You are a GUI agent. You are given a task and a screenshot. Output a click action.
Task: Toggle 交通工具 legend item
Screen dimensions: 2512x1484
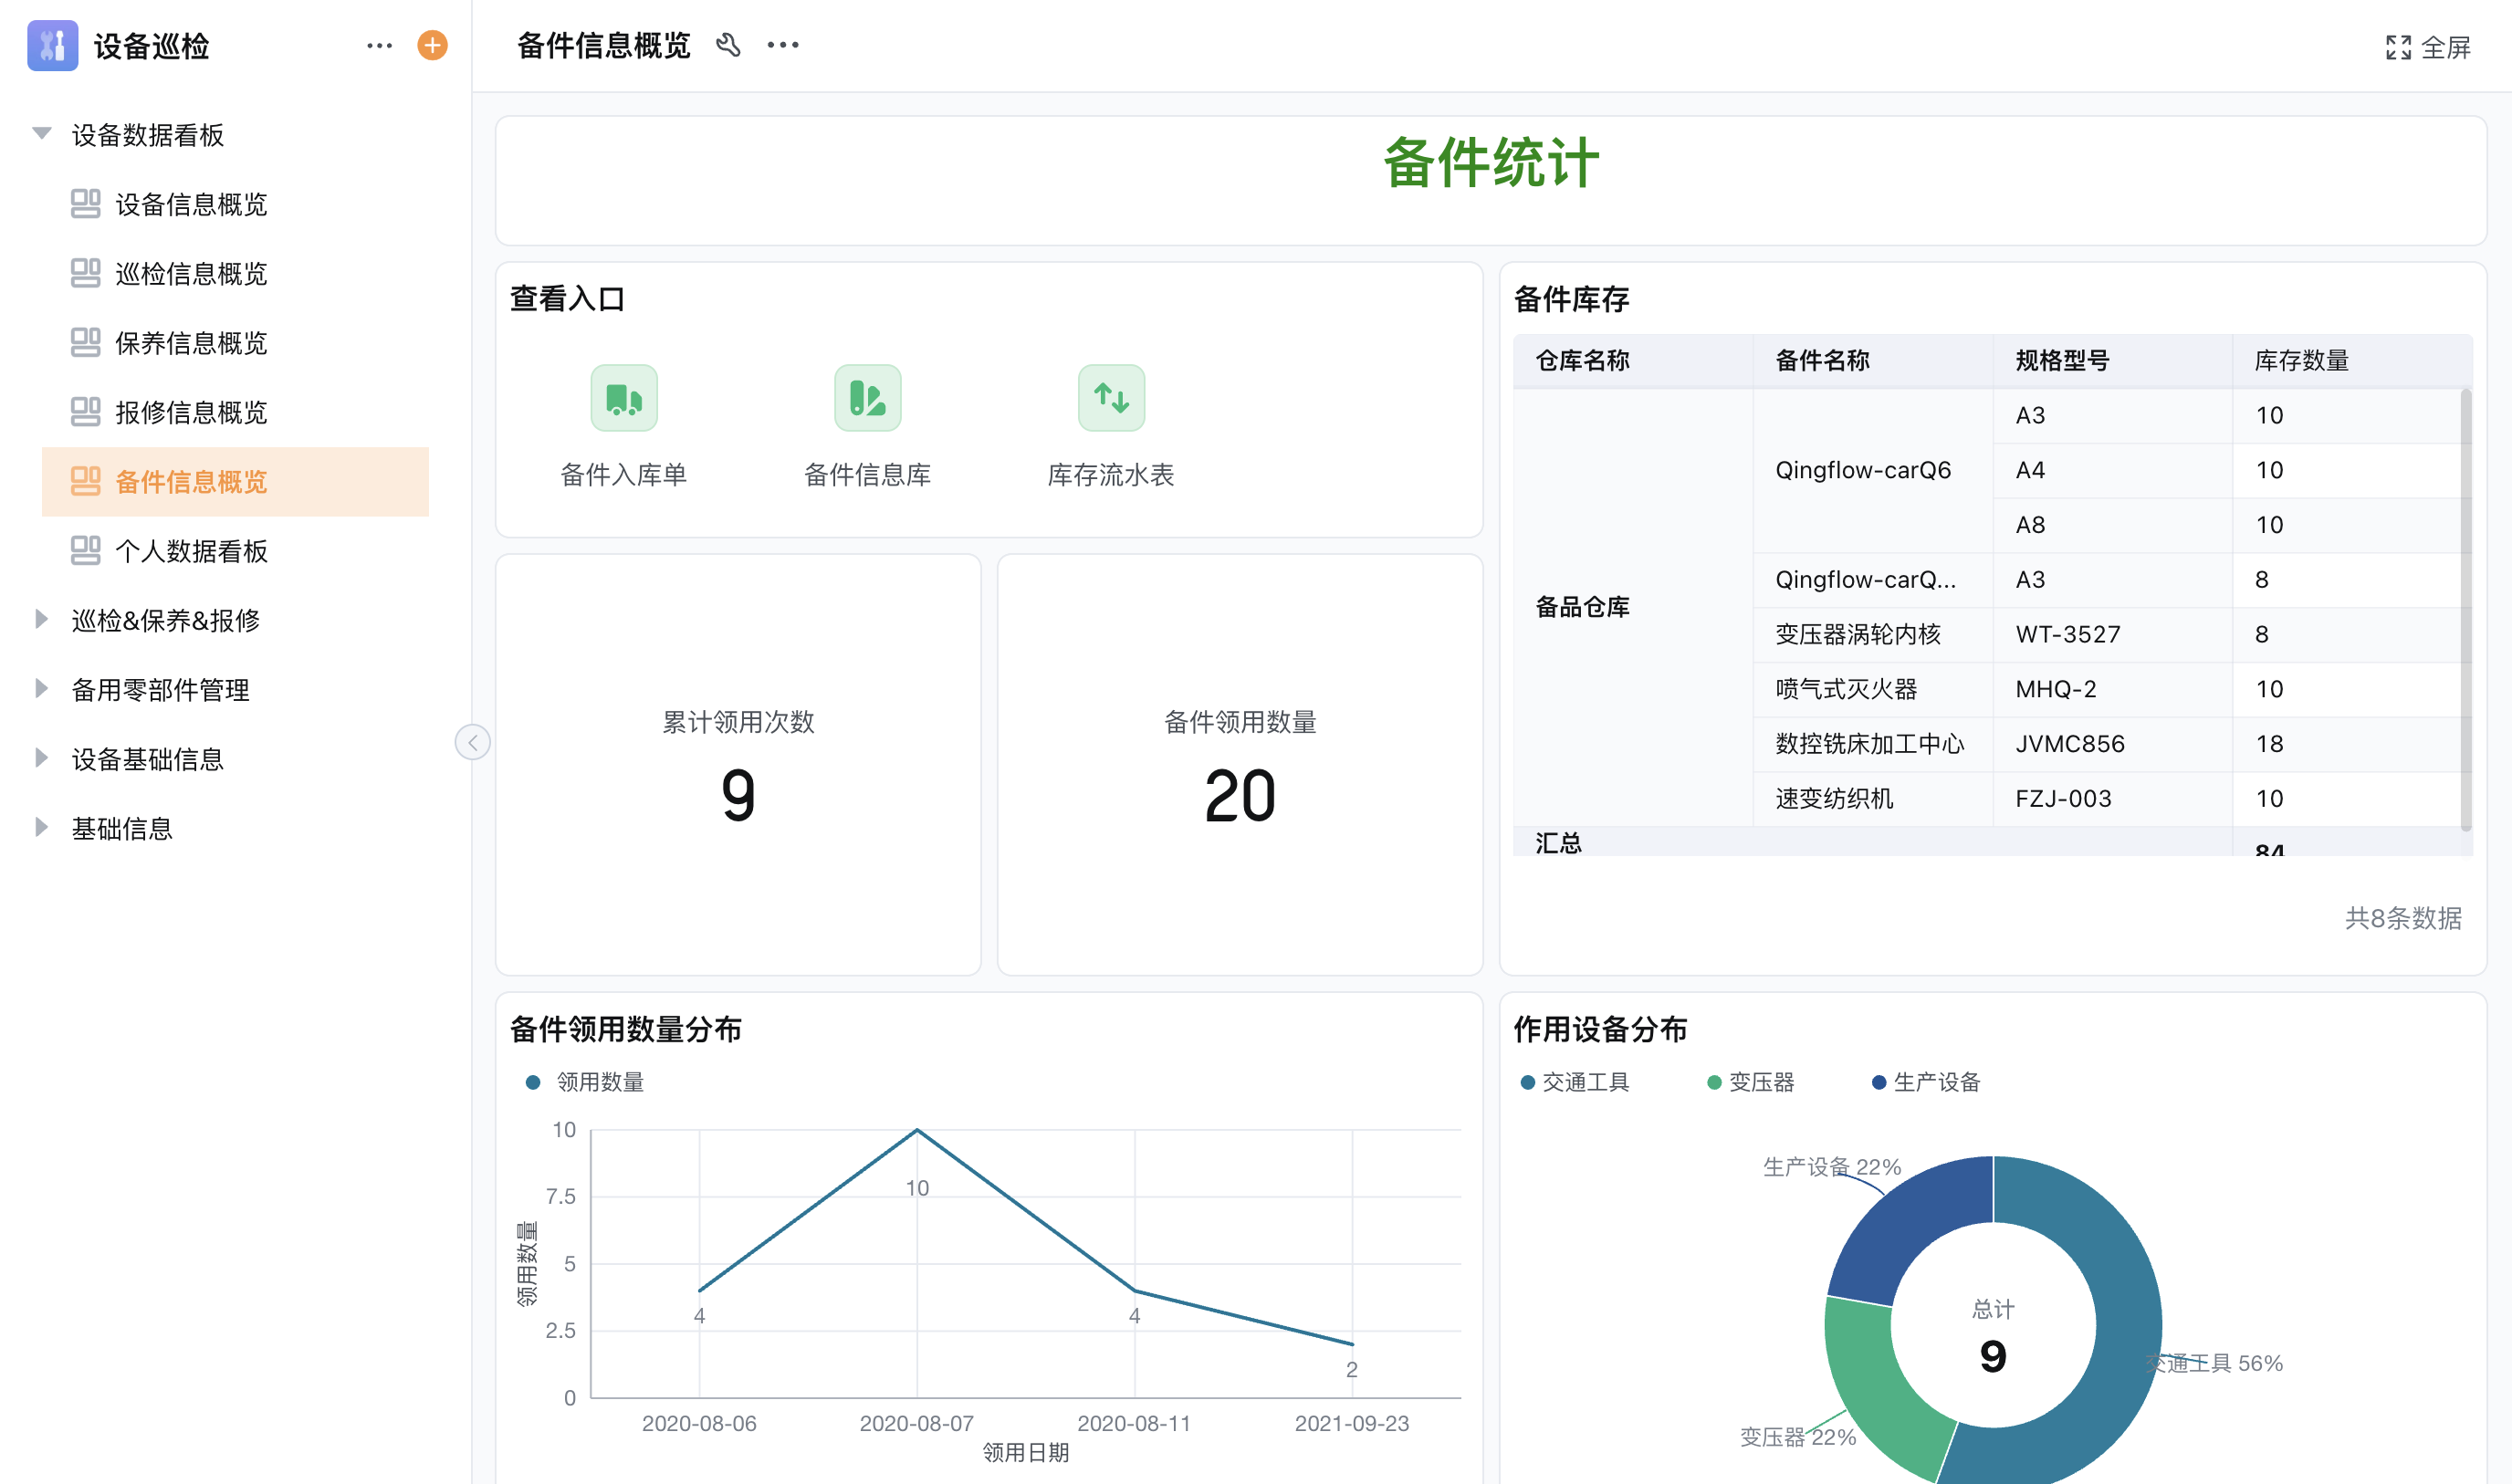coord(1575,1082)
